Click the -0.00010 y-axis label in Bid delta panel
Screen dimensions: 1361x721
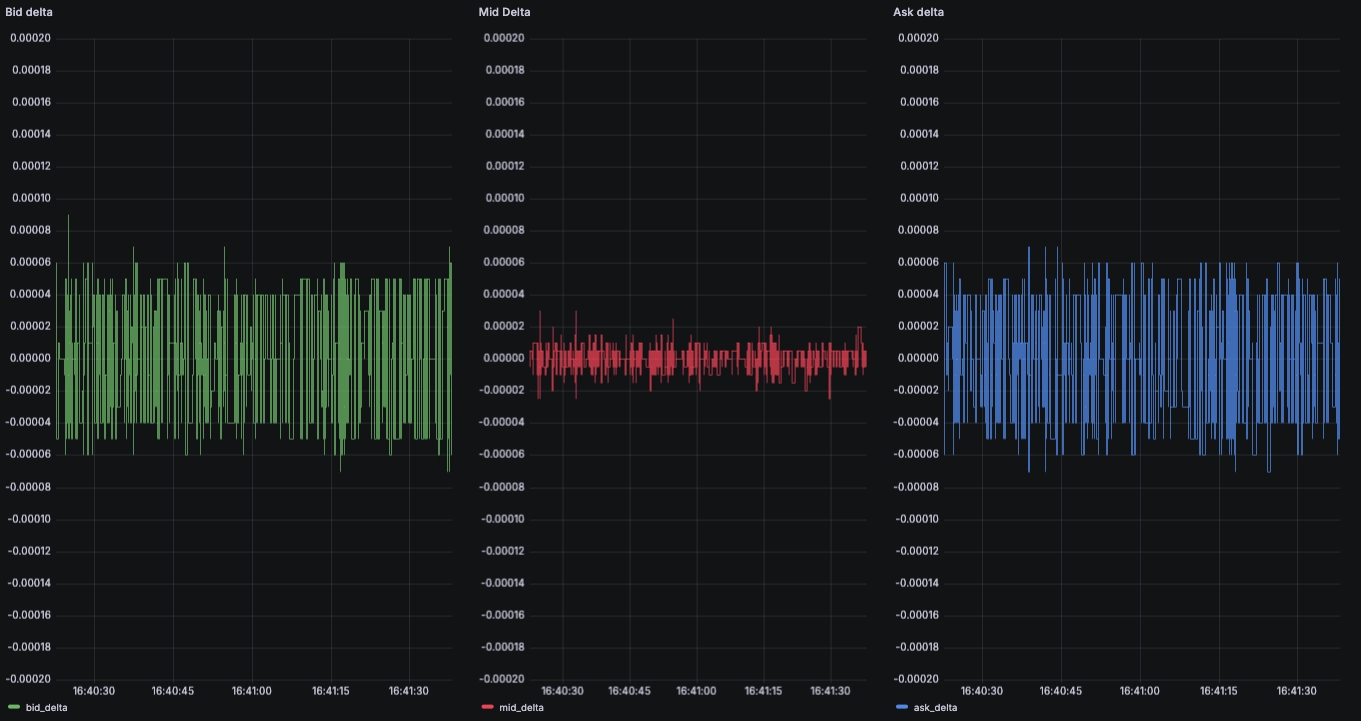click(28, 519)
